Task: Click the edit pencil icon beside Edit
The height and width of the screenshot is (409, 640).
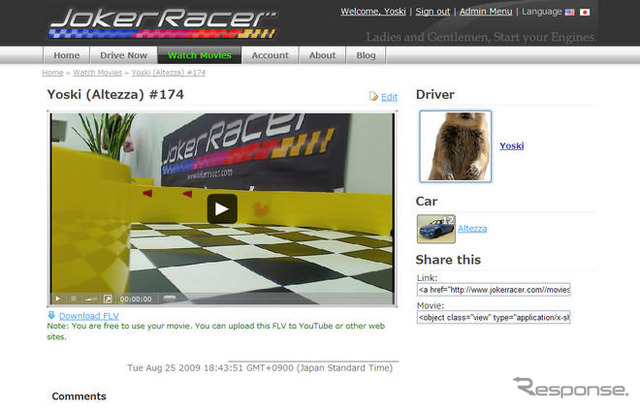Action: (373, 96)
